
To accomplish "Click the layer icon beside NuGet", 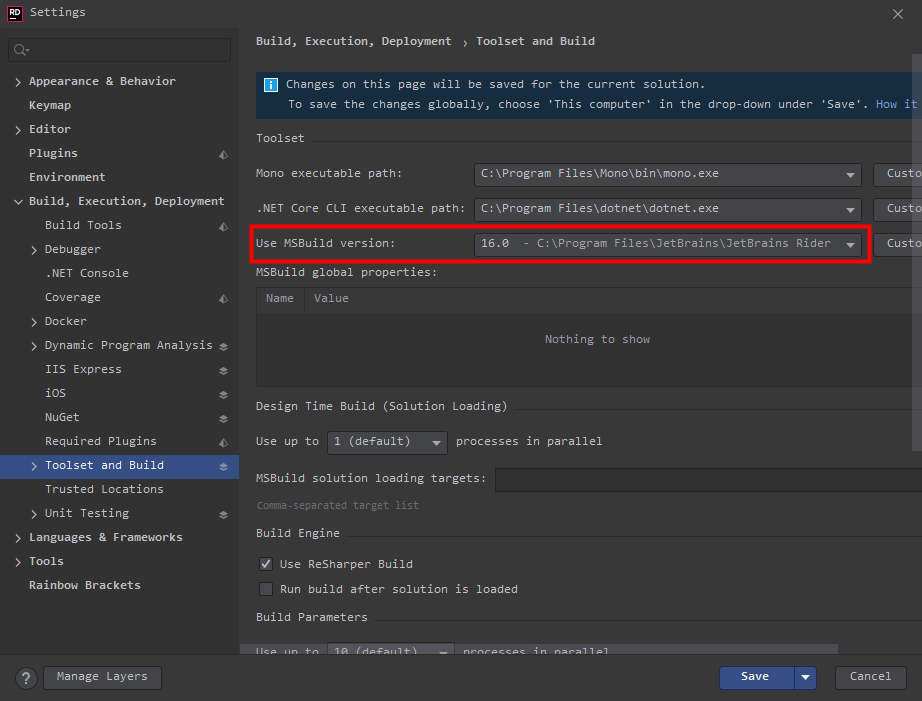I will 223,419.
